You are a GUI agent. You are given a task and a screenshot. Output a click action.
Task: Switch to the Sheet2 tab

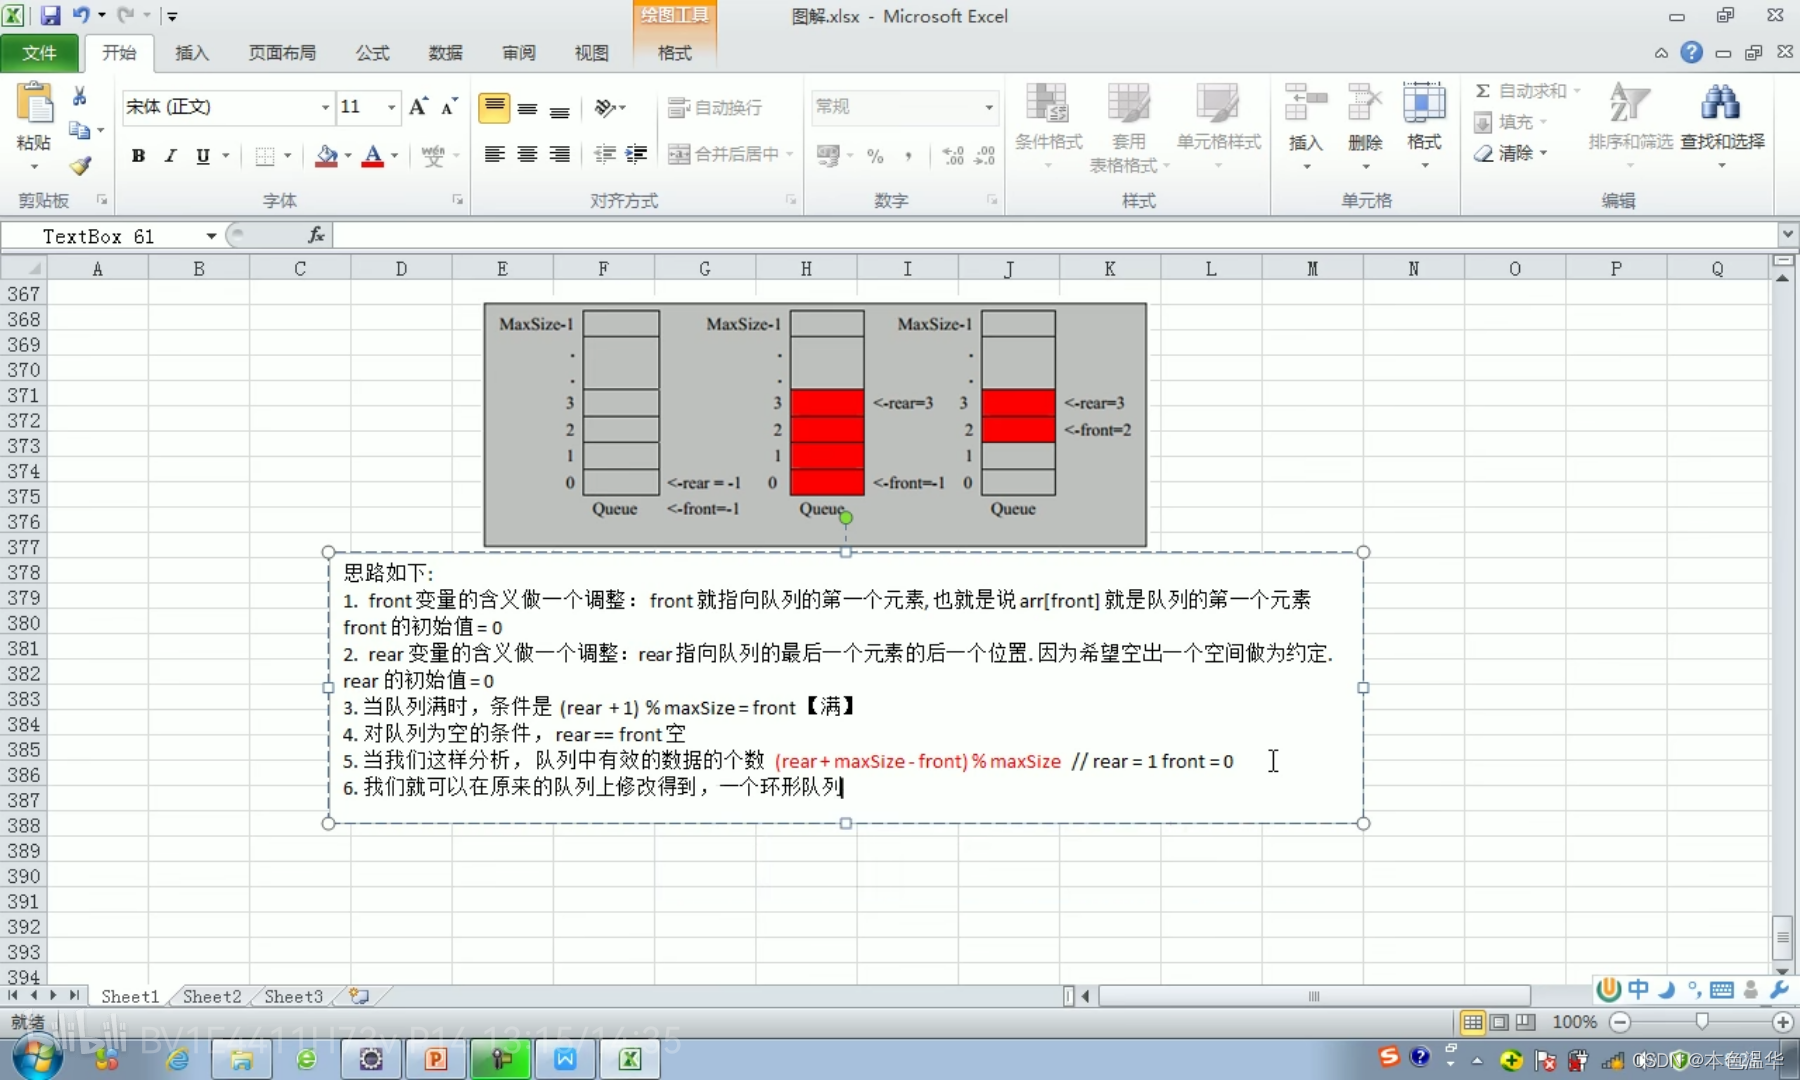point(211,996)
